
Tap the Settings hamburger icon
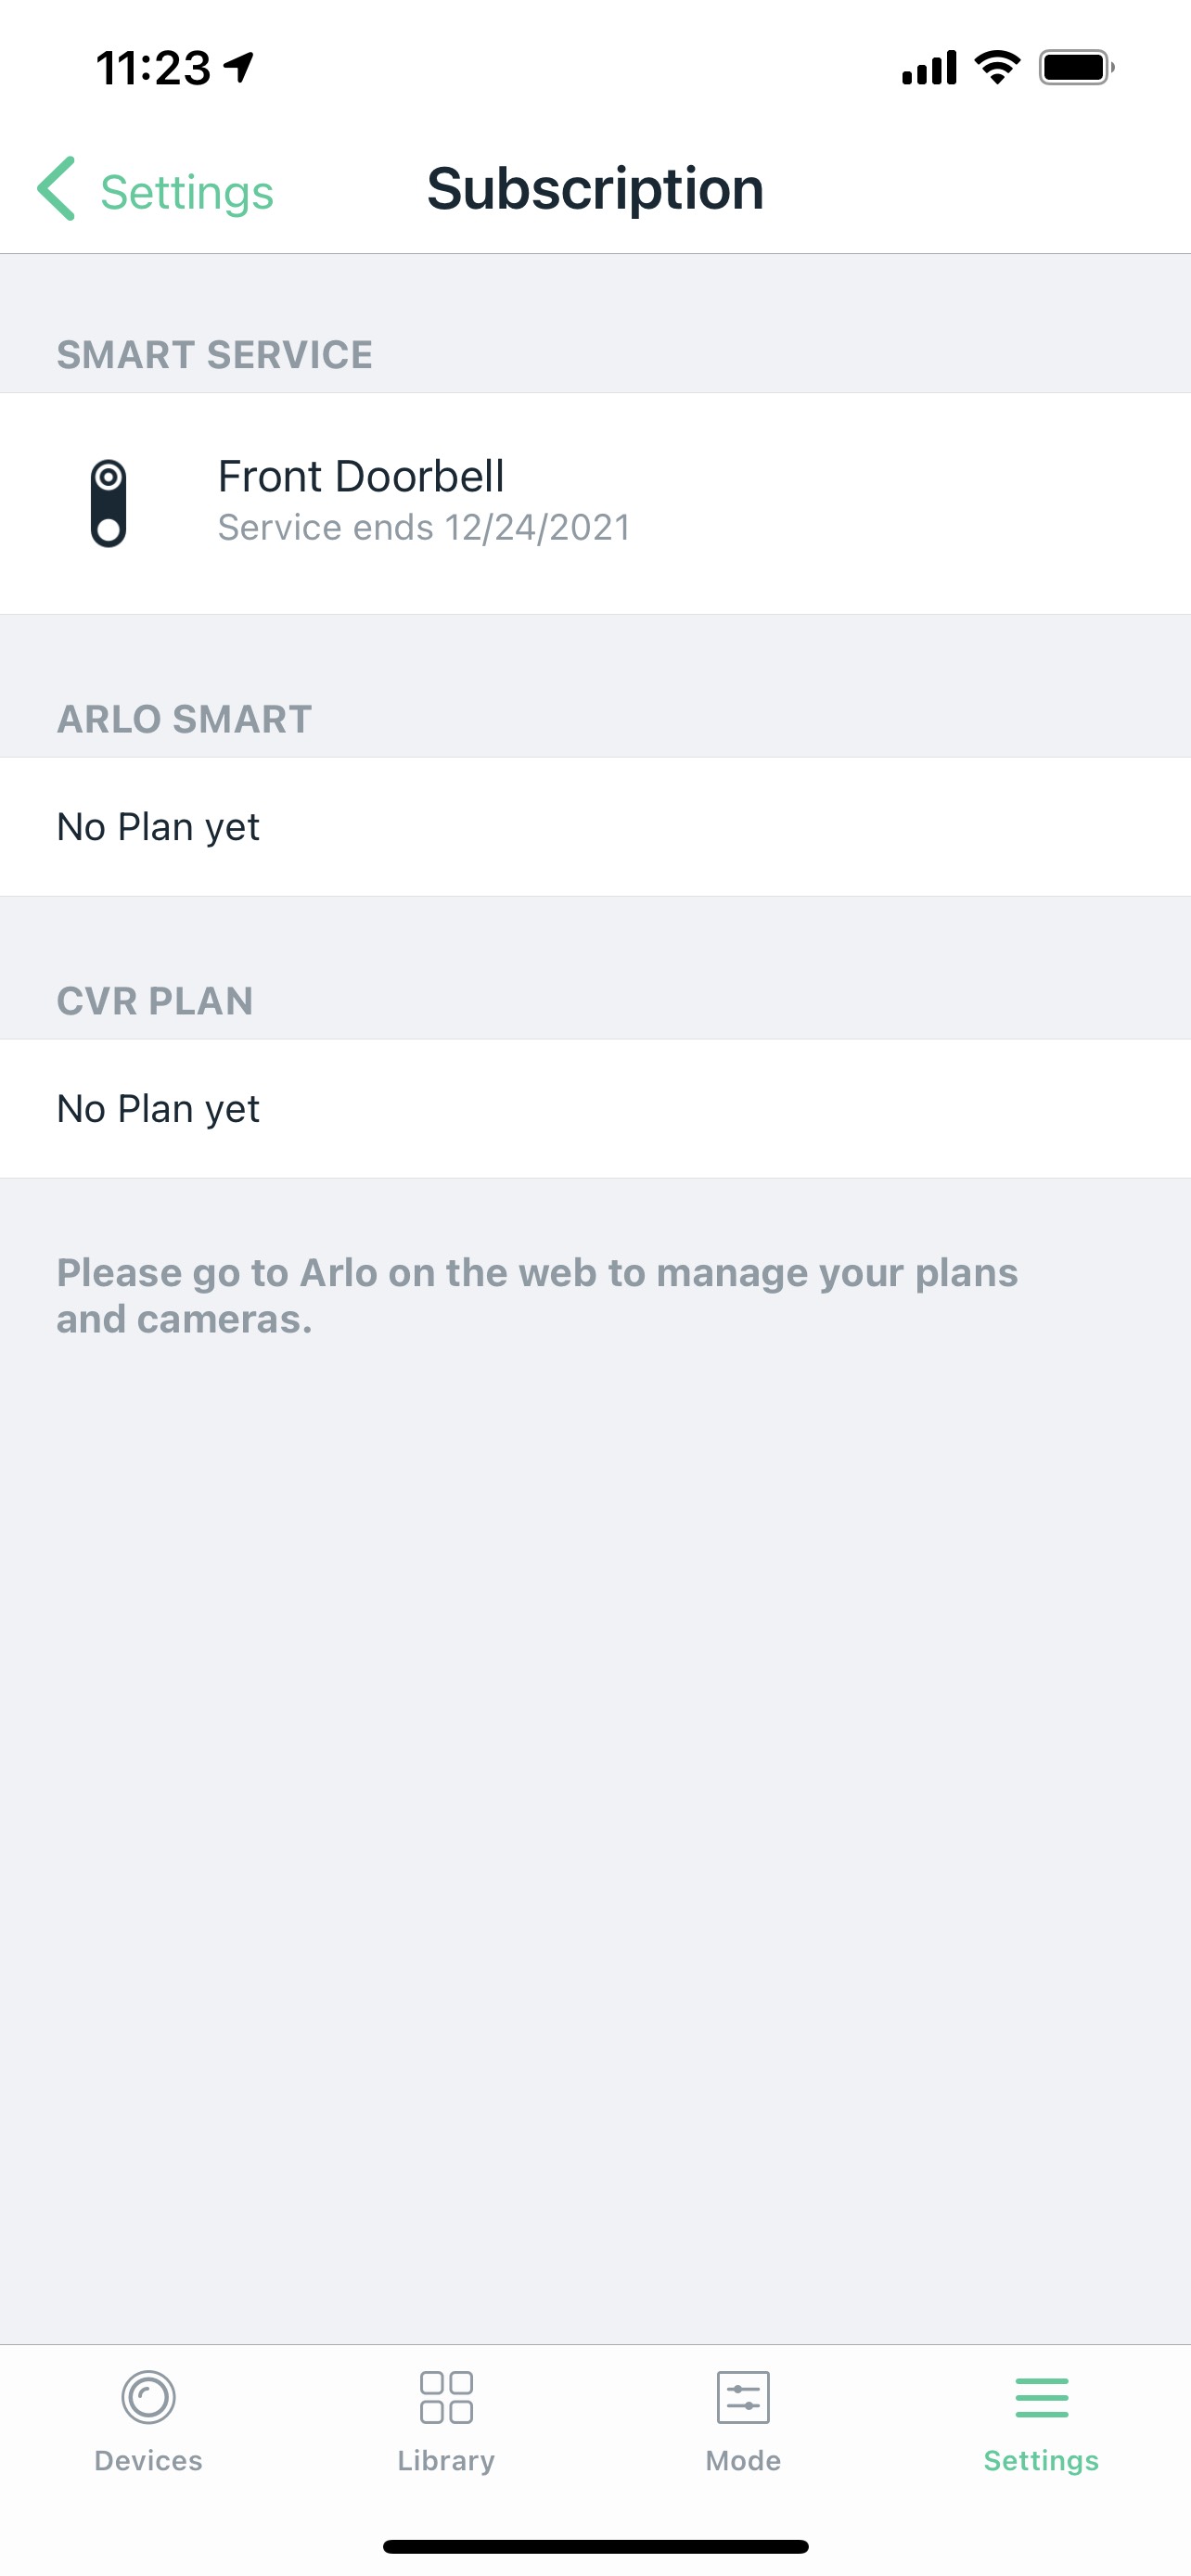(1041, 2397)
